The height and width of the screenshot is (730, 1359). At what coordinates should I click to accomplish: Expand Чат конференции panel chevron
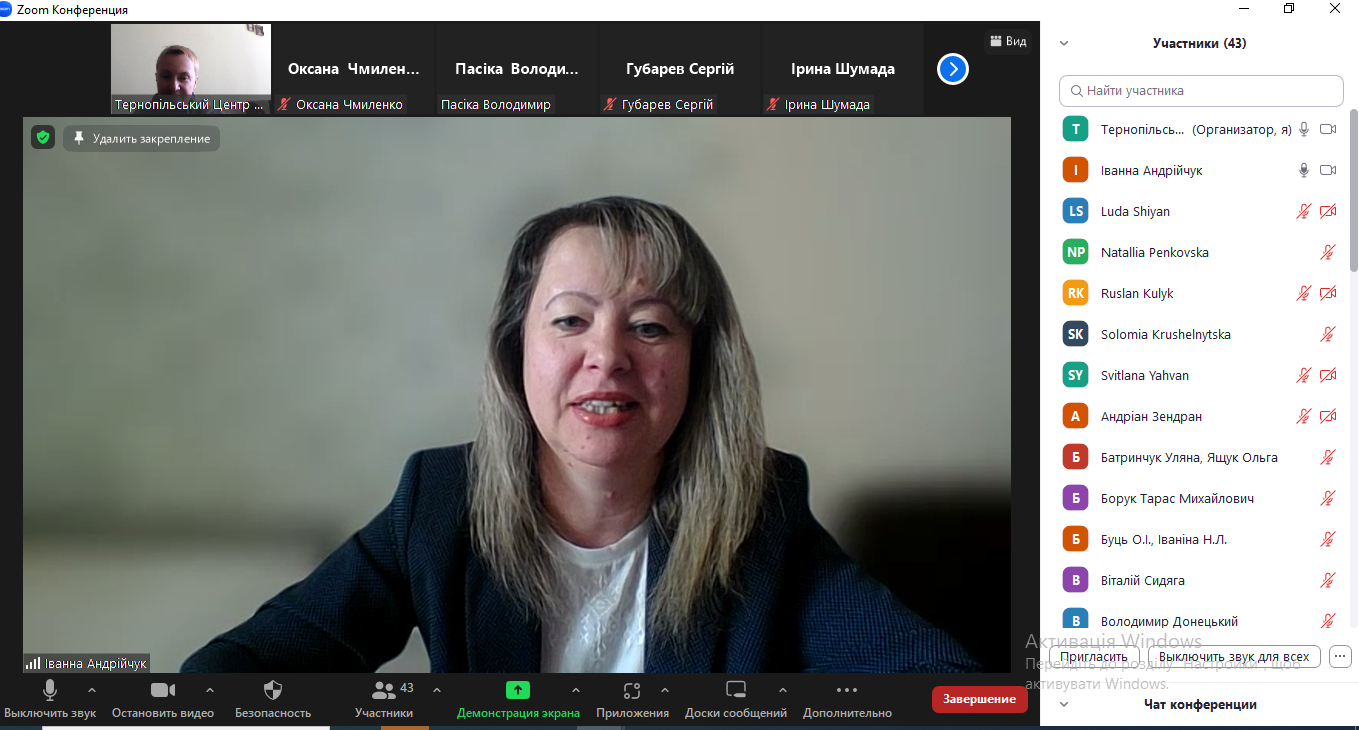click(1064, 704)
